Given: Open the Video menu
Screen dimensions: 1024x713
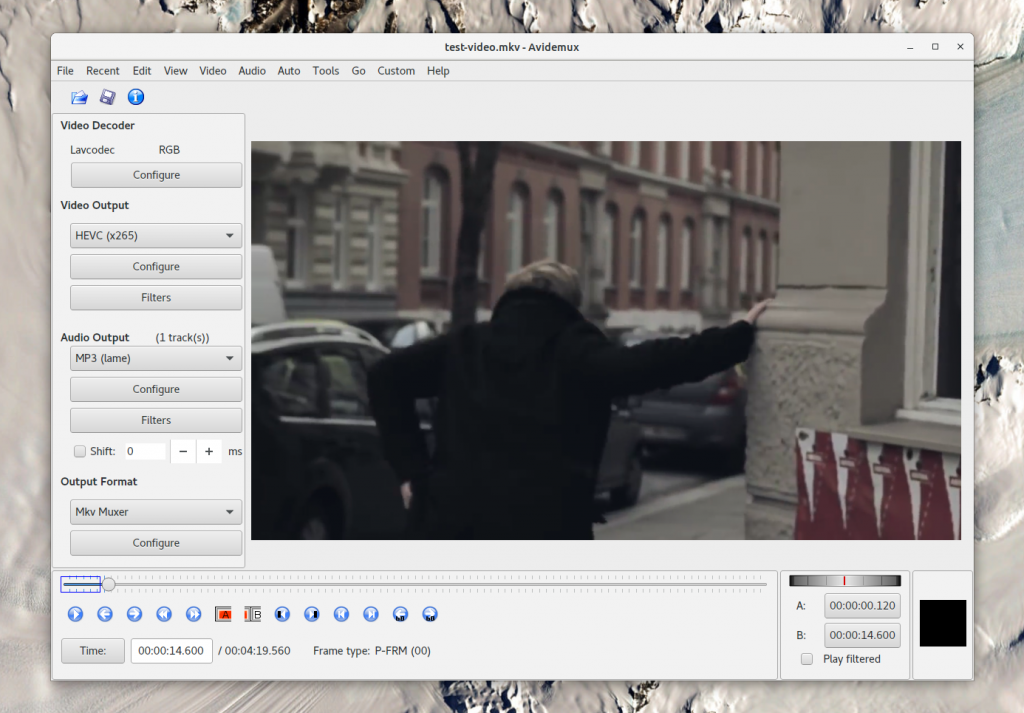Looking at the screenshot, I should point(213,71).
